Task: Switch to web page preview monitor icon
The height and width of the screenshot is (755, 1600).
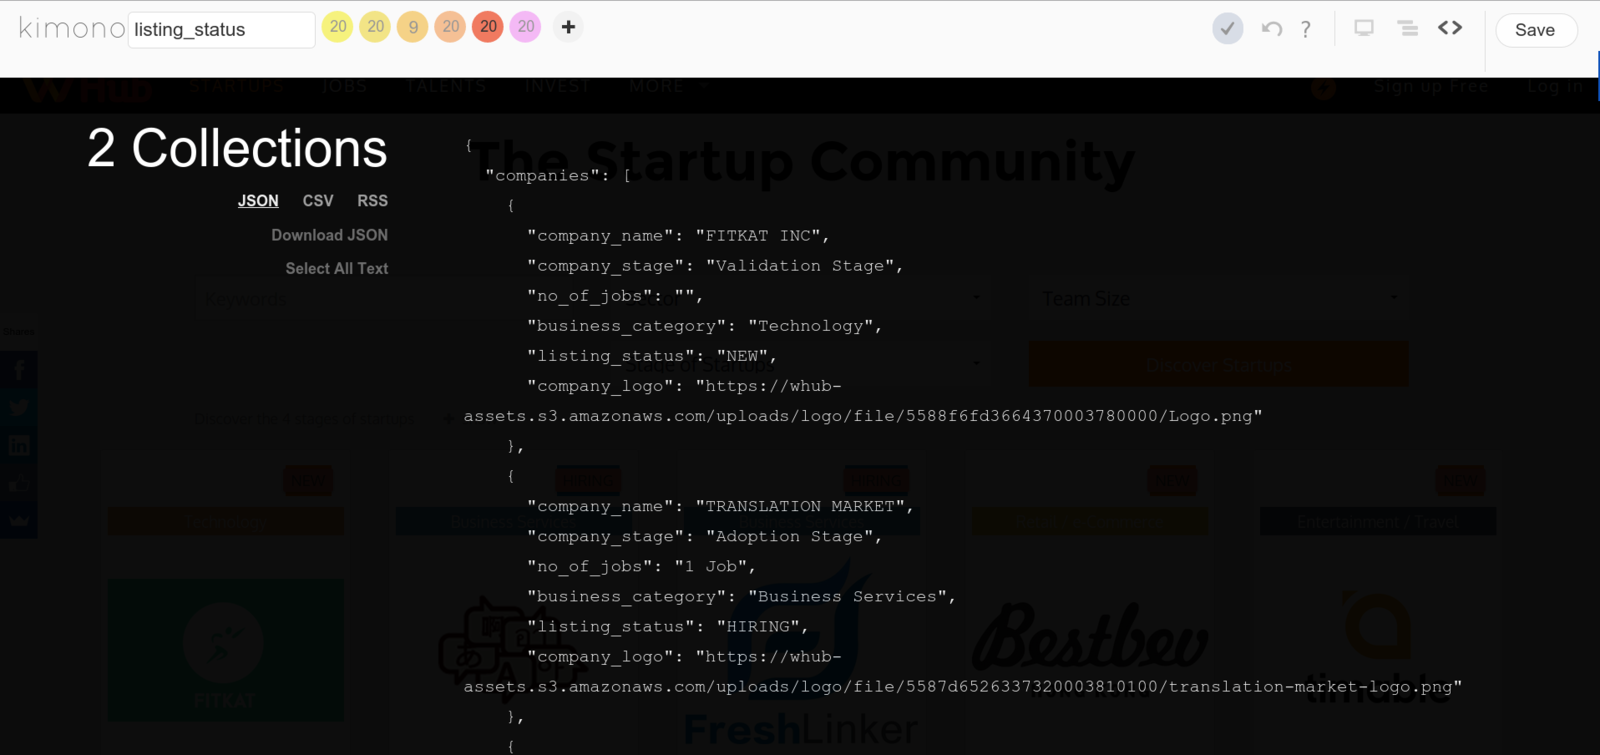Action: tap(1363, 28)
